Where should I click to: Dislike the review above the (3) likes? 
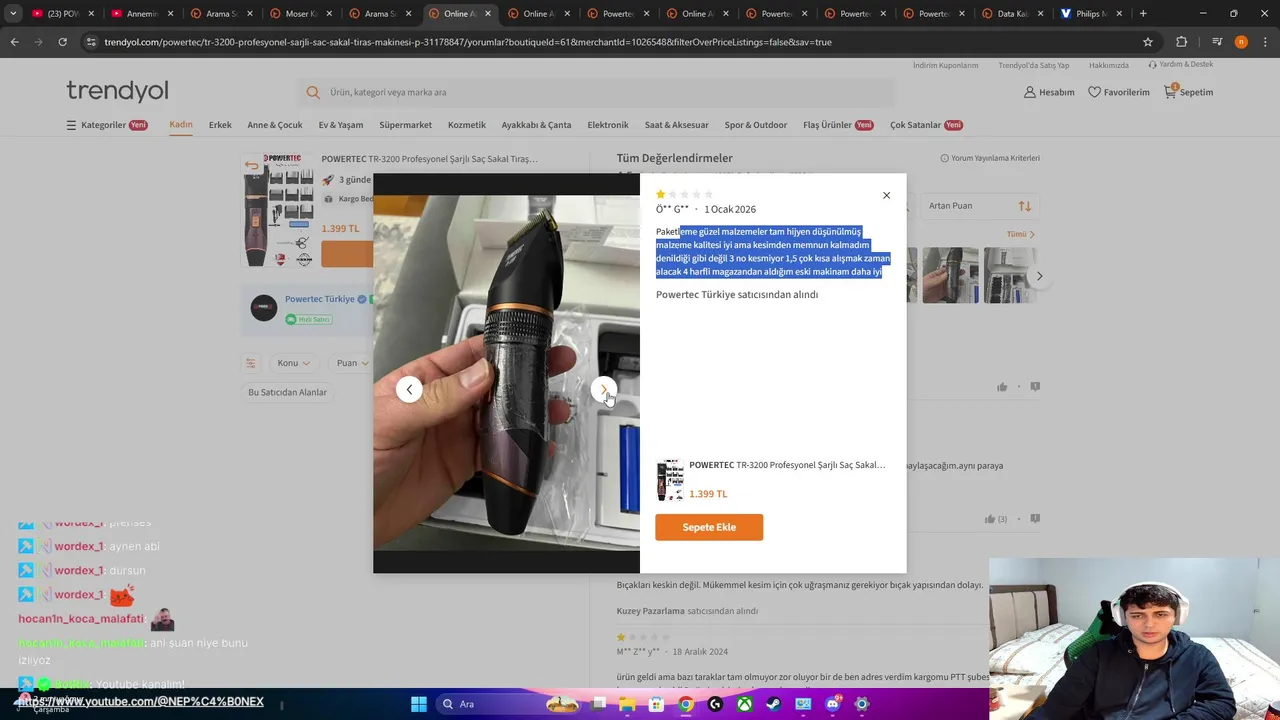1035,387
